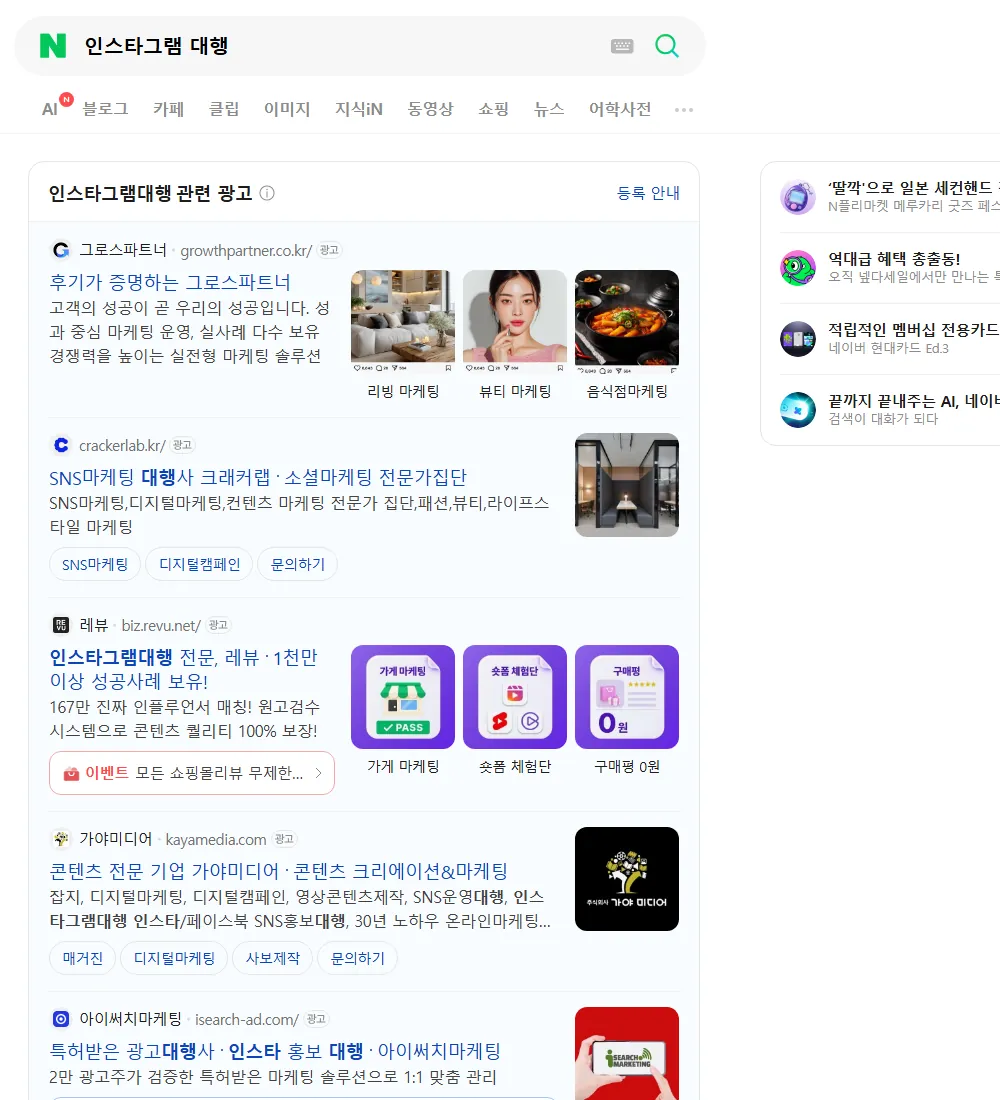Switch to the 블로그 tab
This screenshot has height=1100, width=1000.
(105, 109)
